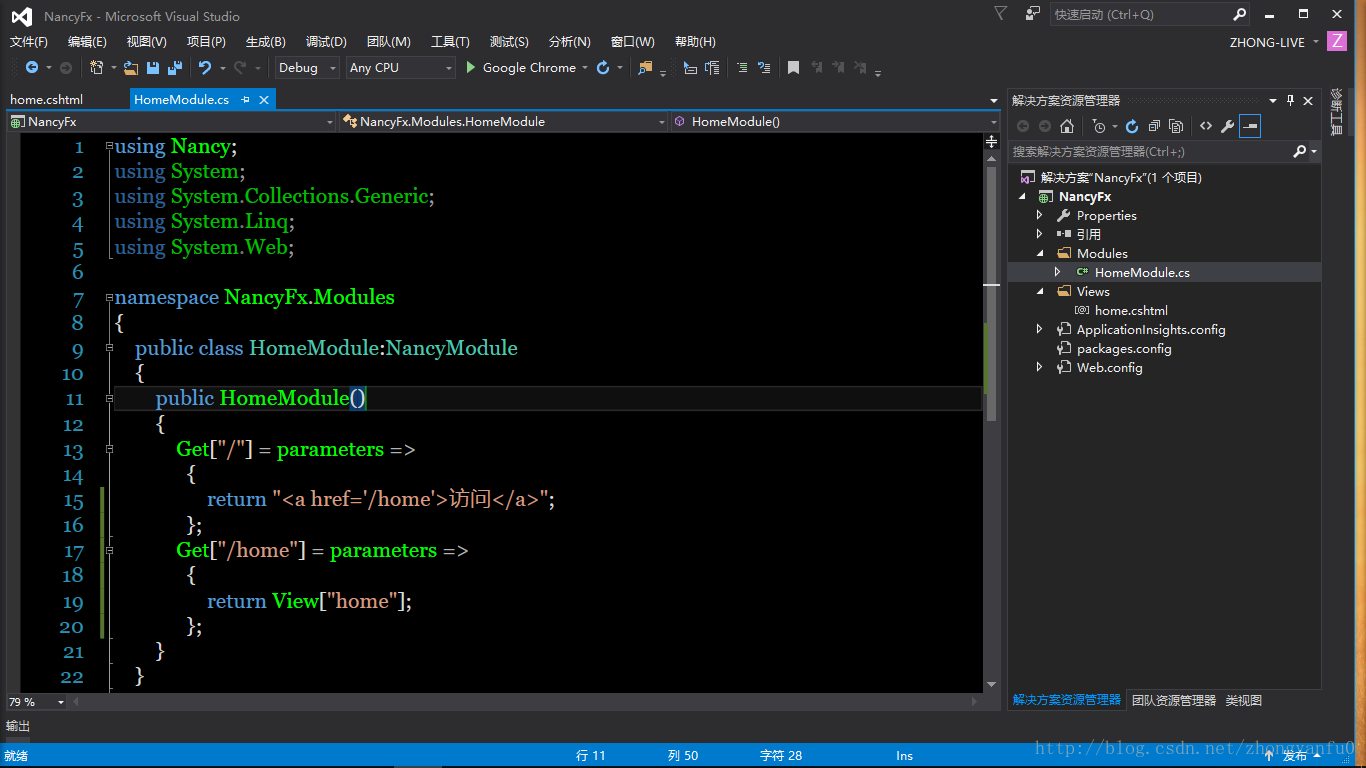Open NancyFx.Modules.HomeModule type dropdown

[503, 121]
